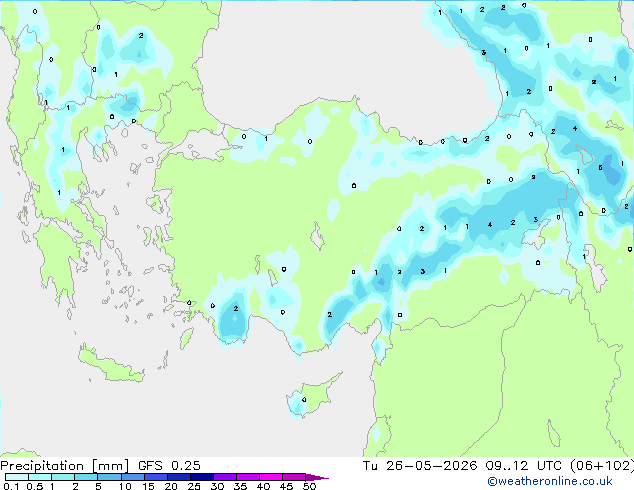This screenshot has height=490, width=634.
Task: Click the legend scale label '10'
Action: (125, 486)
